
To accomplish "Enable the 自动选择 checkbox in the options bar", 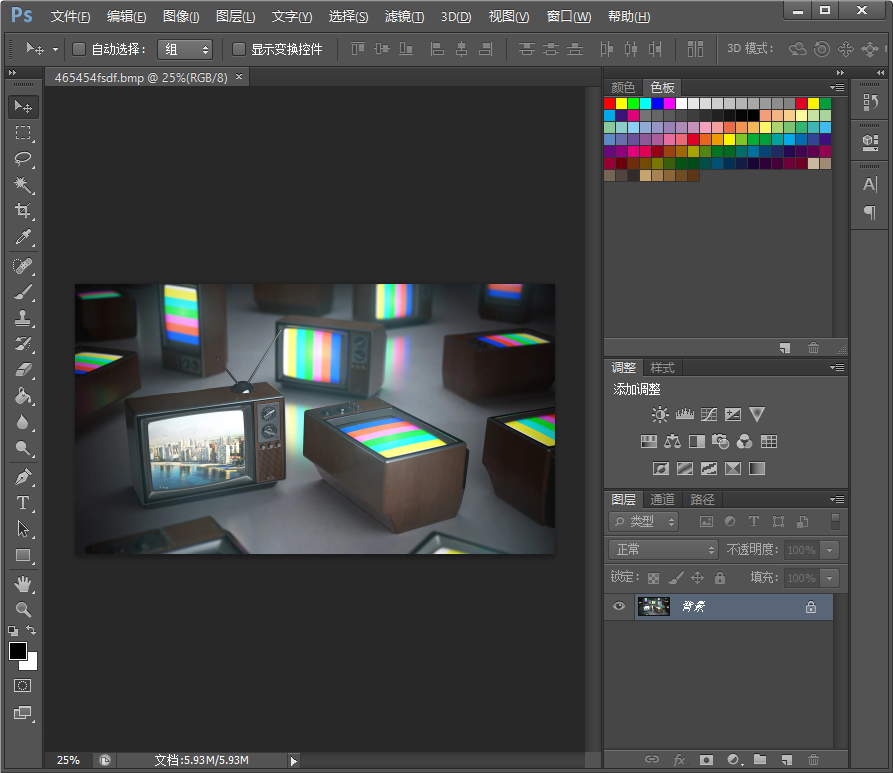I will click(77, 48).
